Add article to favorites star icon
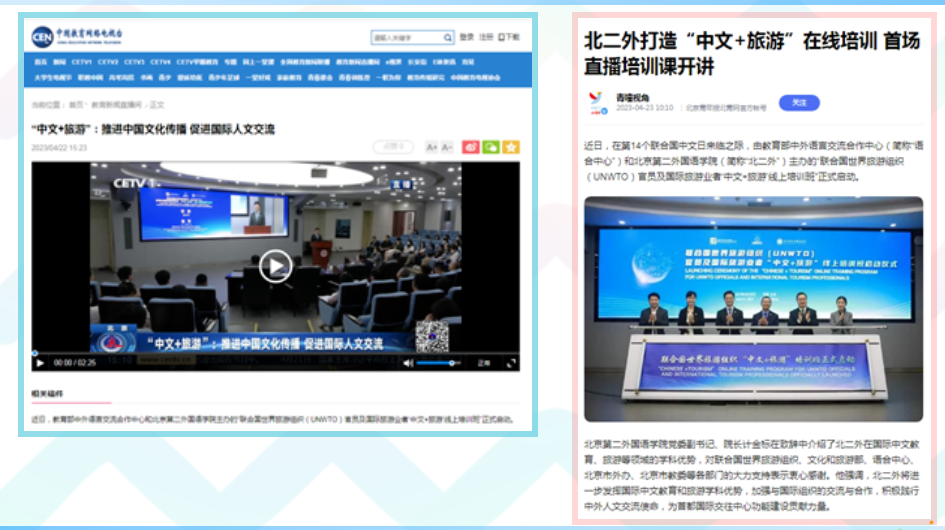 pyautogui.click(x=511, y=147)
